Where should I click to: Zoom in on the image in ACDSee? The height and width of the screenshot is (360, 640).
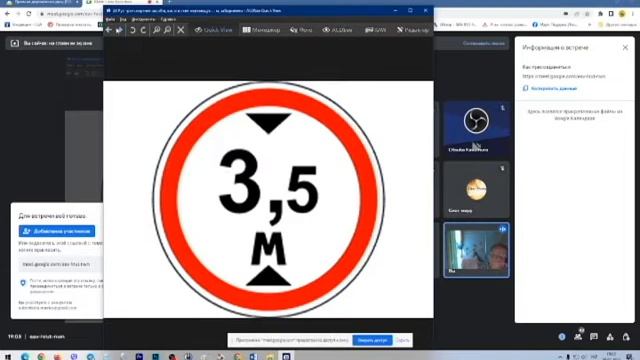click(156, 30)
